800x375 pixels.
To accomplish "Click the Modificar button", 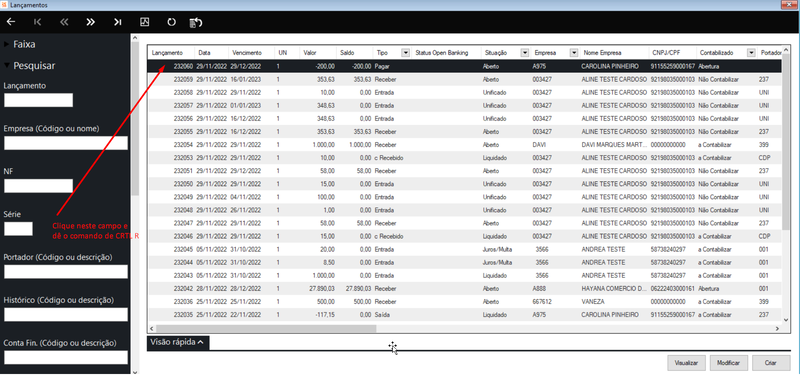I will (x=729, y=363).
